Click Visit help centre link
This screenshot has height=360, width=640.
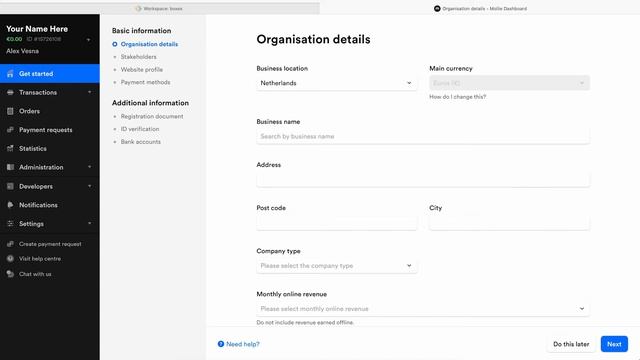pos(40,259)
